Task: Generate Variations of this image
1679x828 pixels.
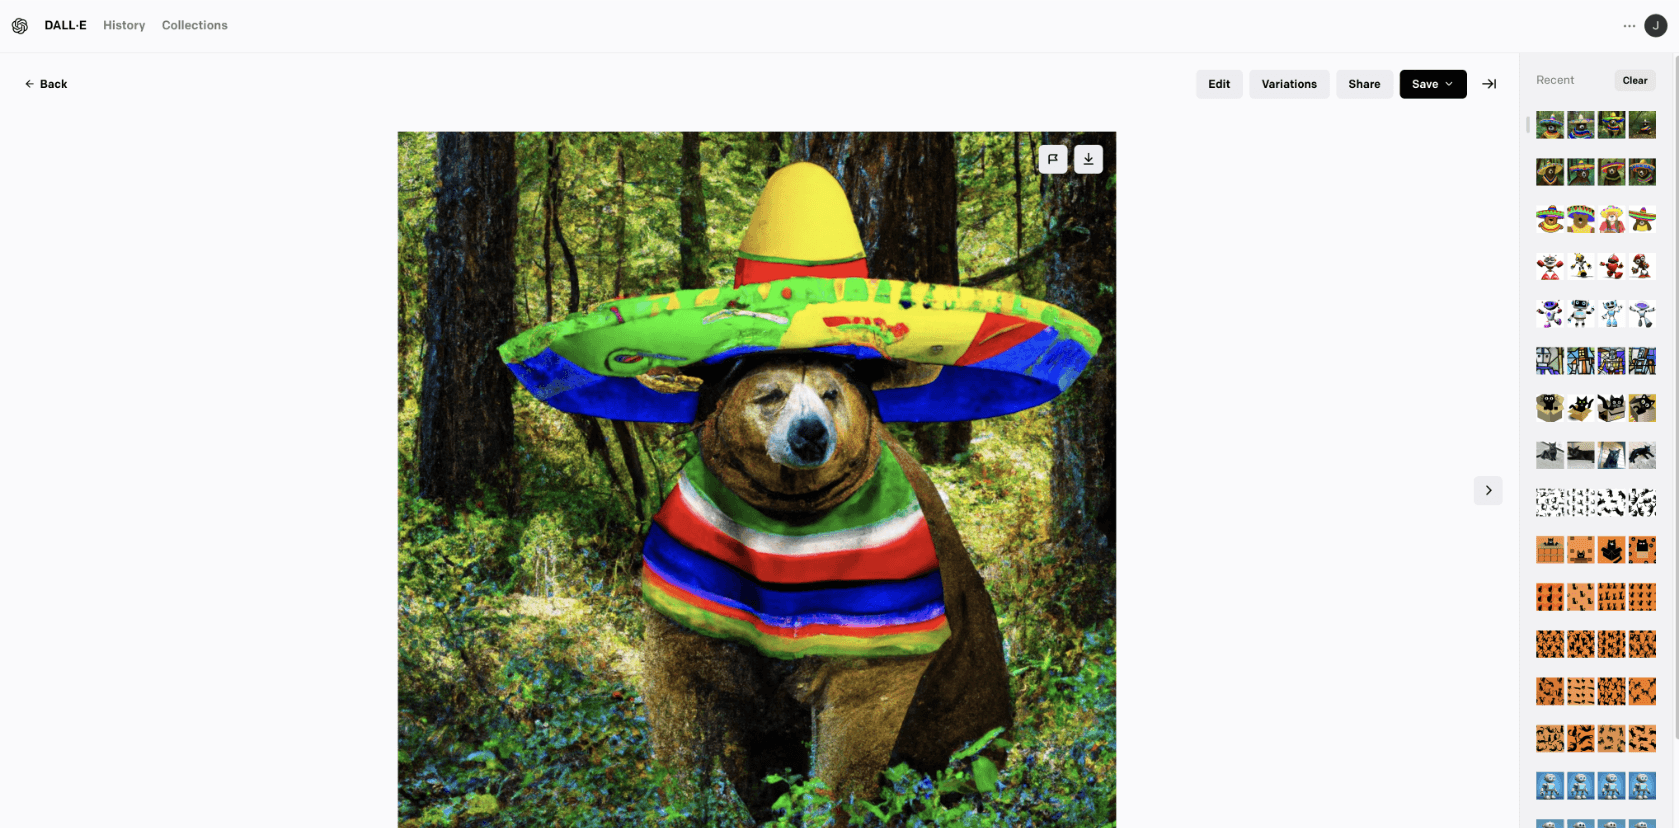Action: (x=1289, y=84)
